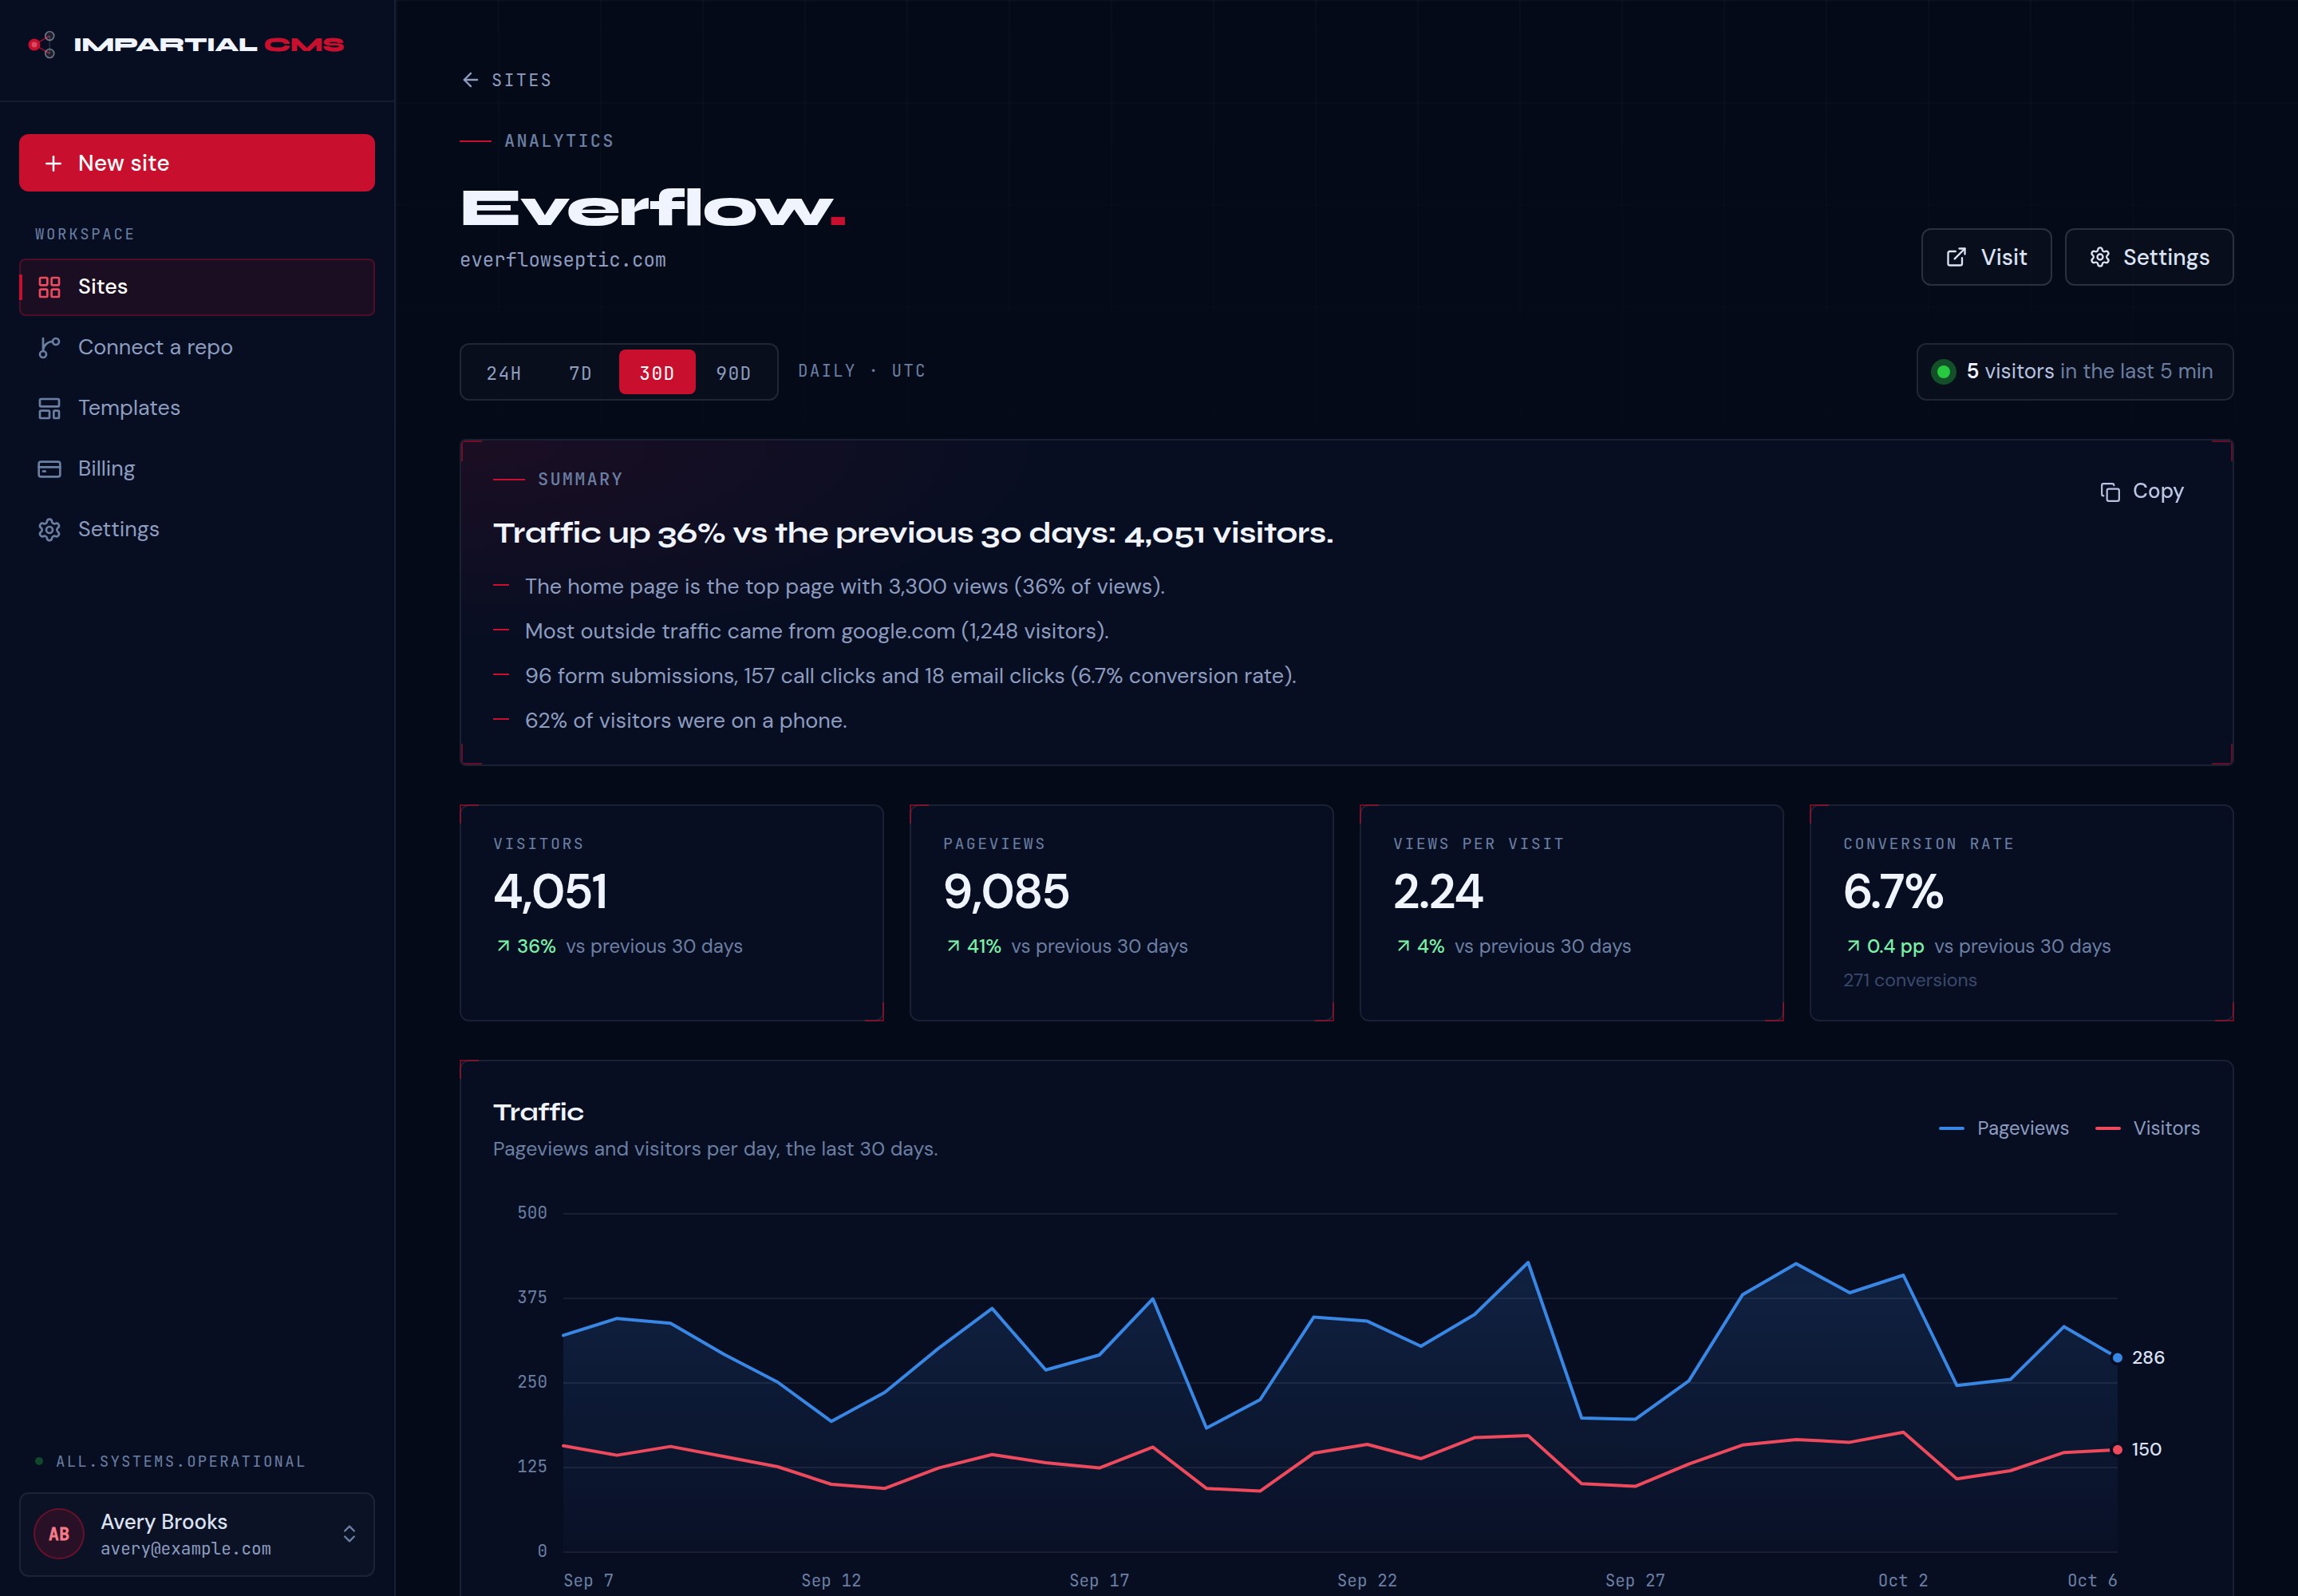Image resolution: width=2298 pixels, height=1596 pixels.
Task: Click the sidebar Settings gear icon
Action: [49, 529]
